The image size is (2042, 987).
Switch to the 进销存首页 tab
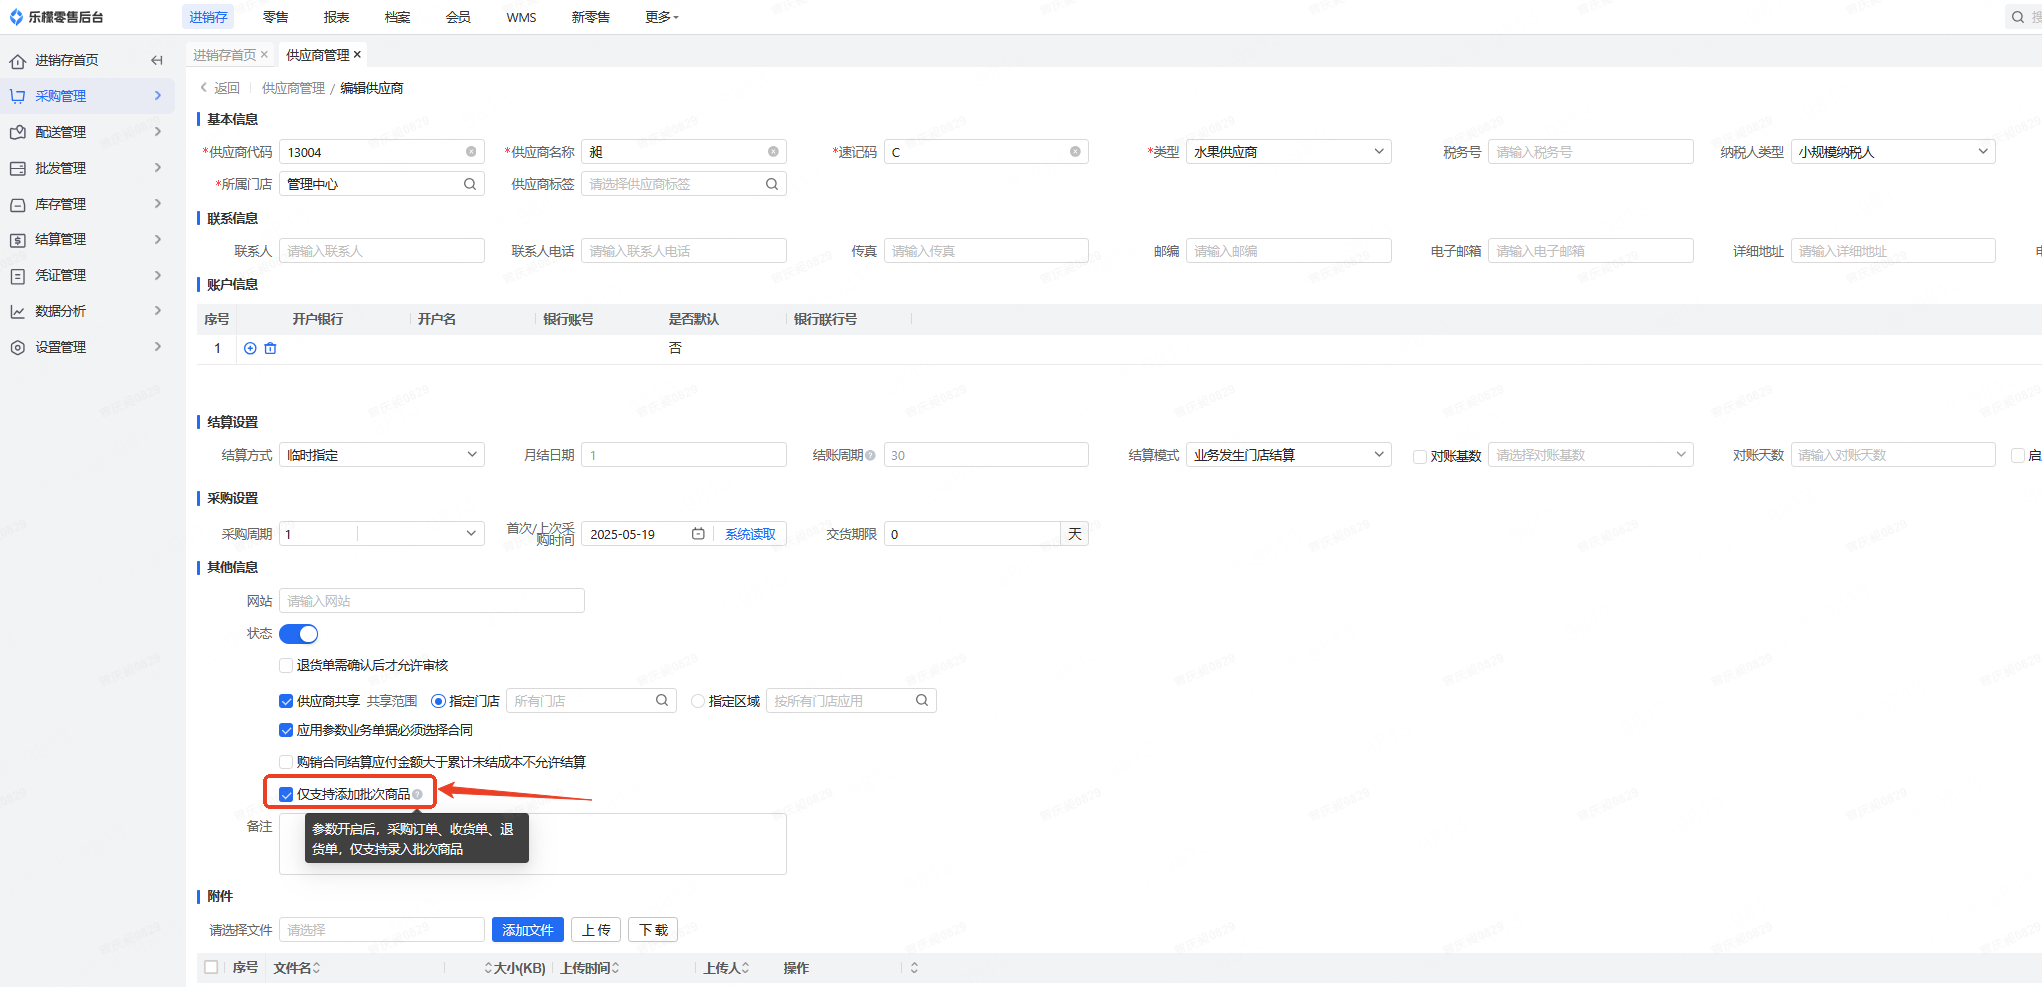tap(224, 55)
